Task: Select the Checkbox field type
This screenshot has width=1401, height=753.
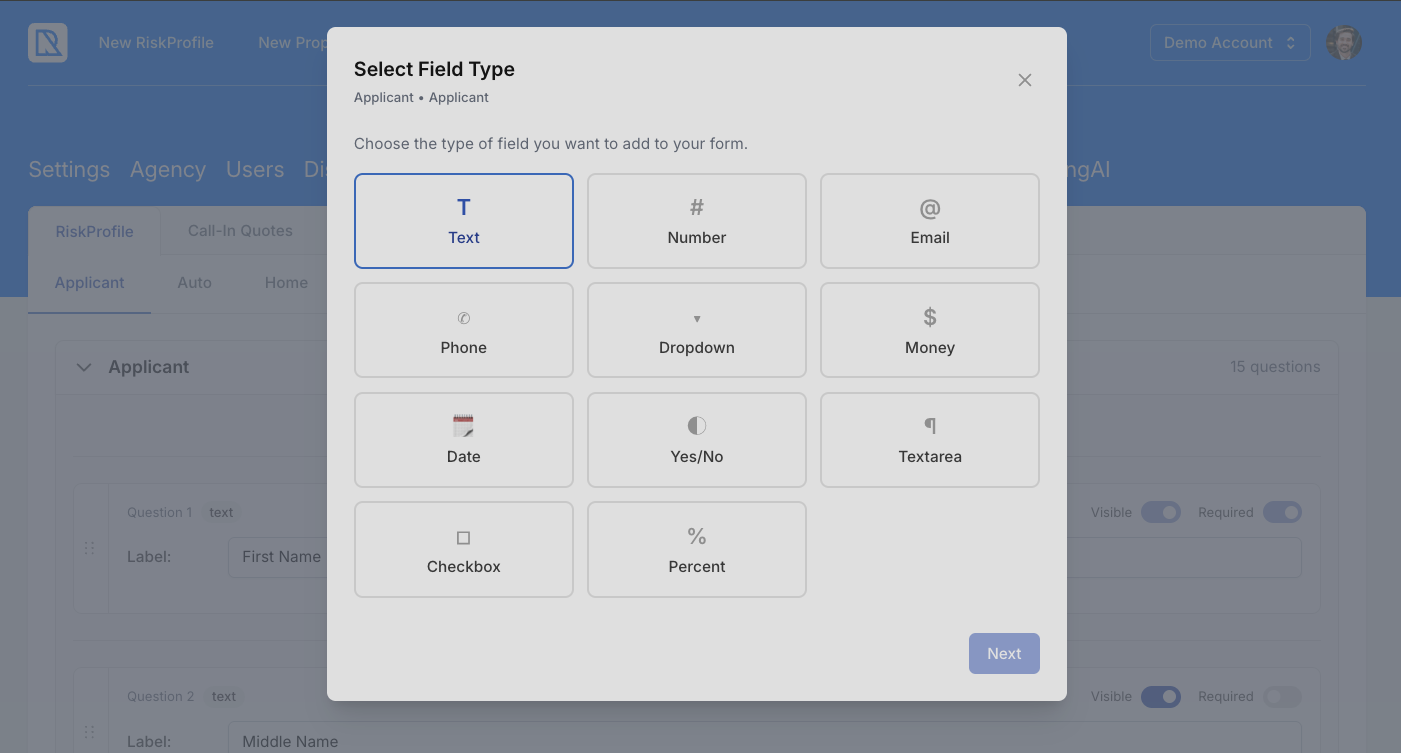Action: click(x=464, y=549)
